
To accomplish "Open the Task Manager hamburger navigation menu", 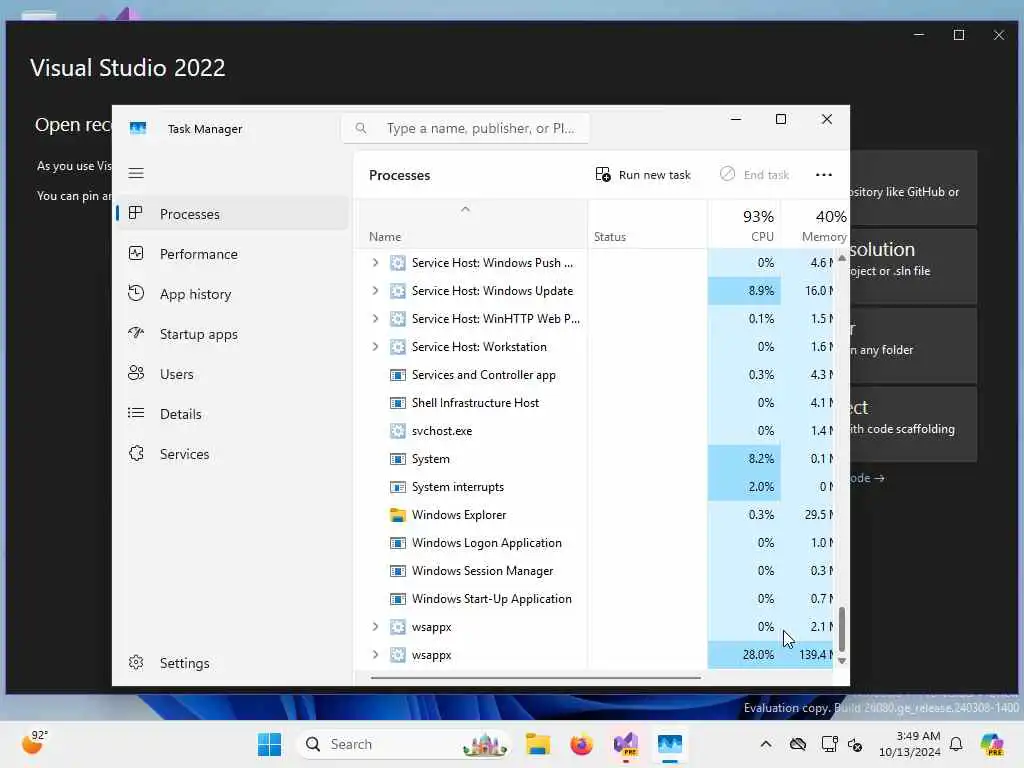I will (x=136, y=173).
